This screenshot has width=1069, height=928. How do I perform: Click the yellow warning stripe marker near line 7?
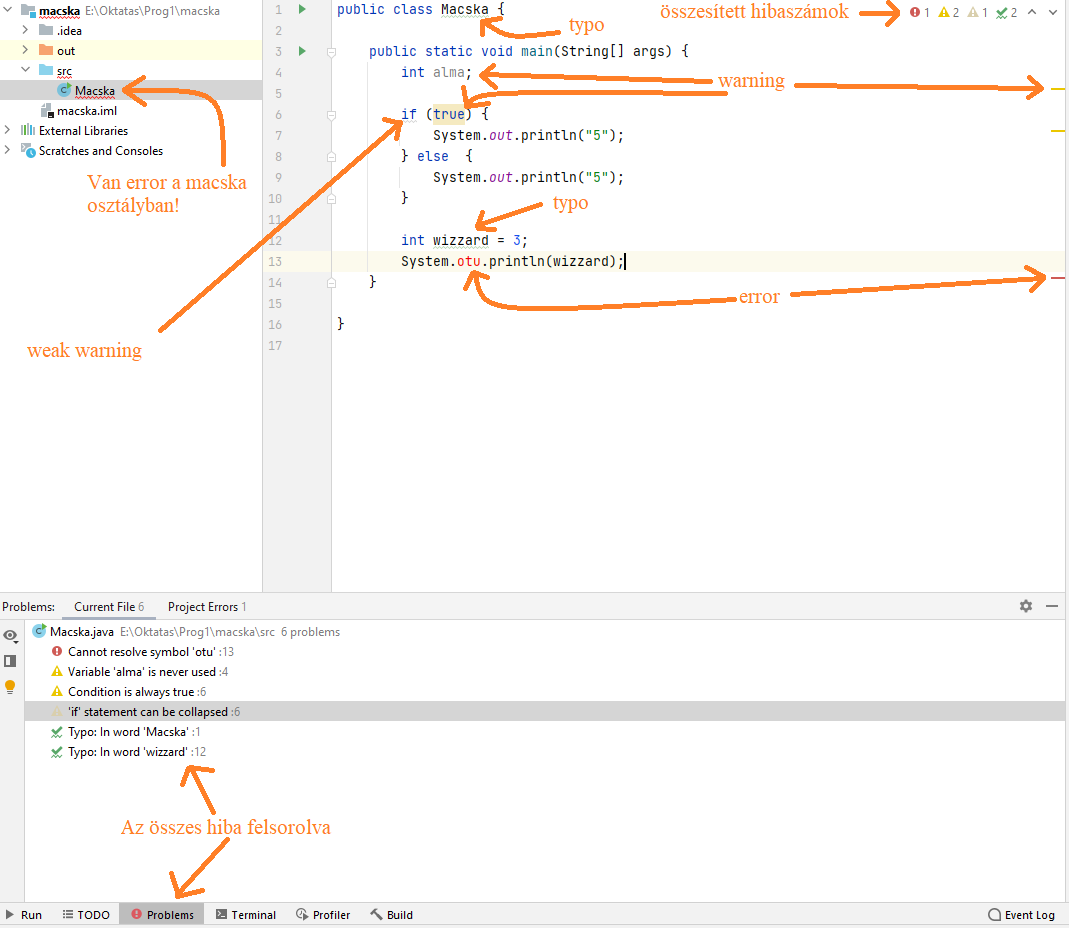pos(1057,130)
